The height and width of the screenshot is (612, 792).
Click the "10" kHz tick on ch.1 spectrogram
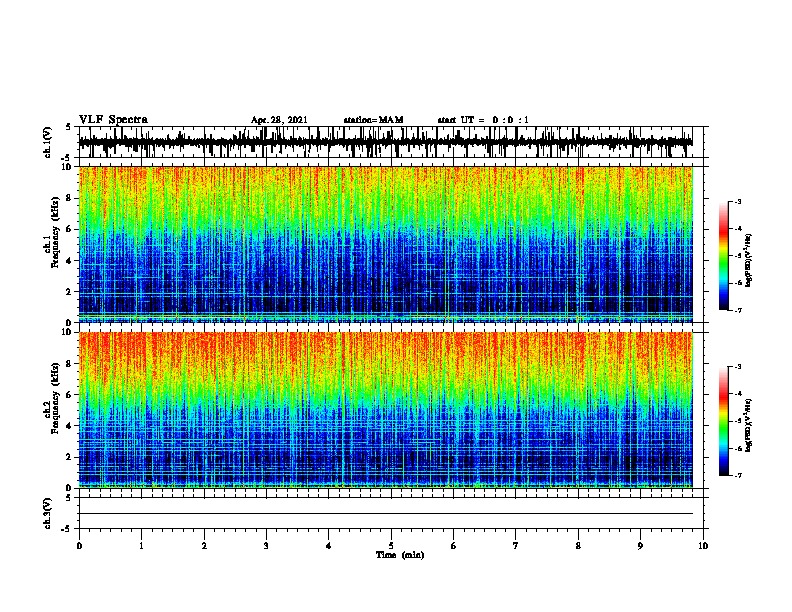pyautogui.click(x=67, y=167)
